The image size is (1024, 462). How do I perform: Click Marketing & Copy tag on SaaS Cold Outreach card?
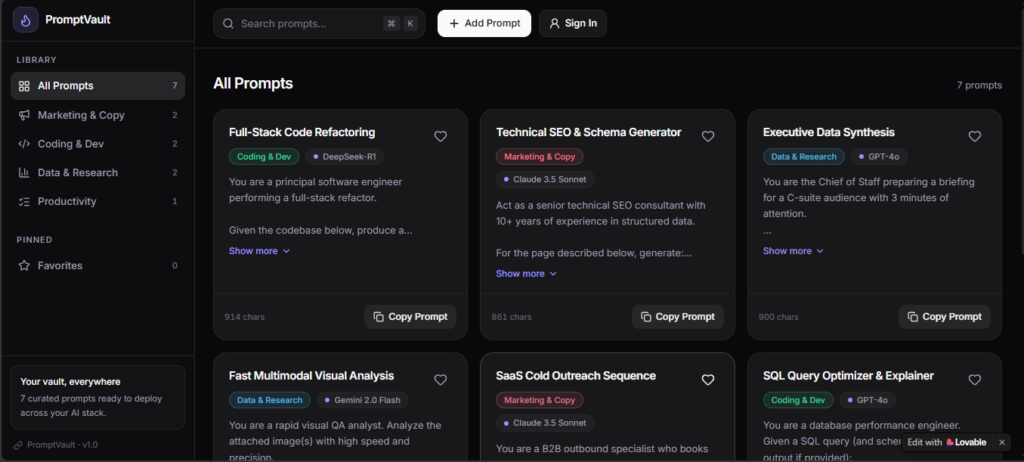pos(539,400)
